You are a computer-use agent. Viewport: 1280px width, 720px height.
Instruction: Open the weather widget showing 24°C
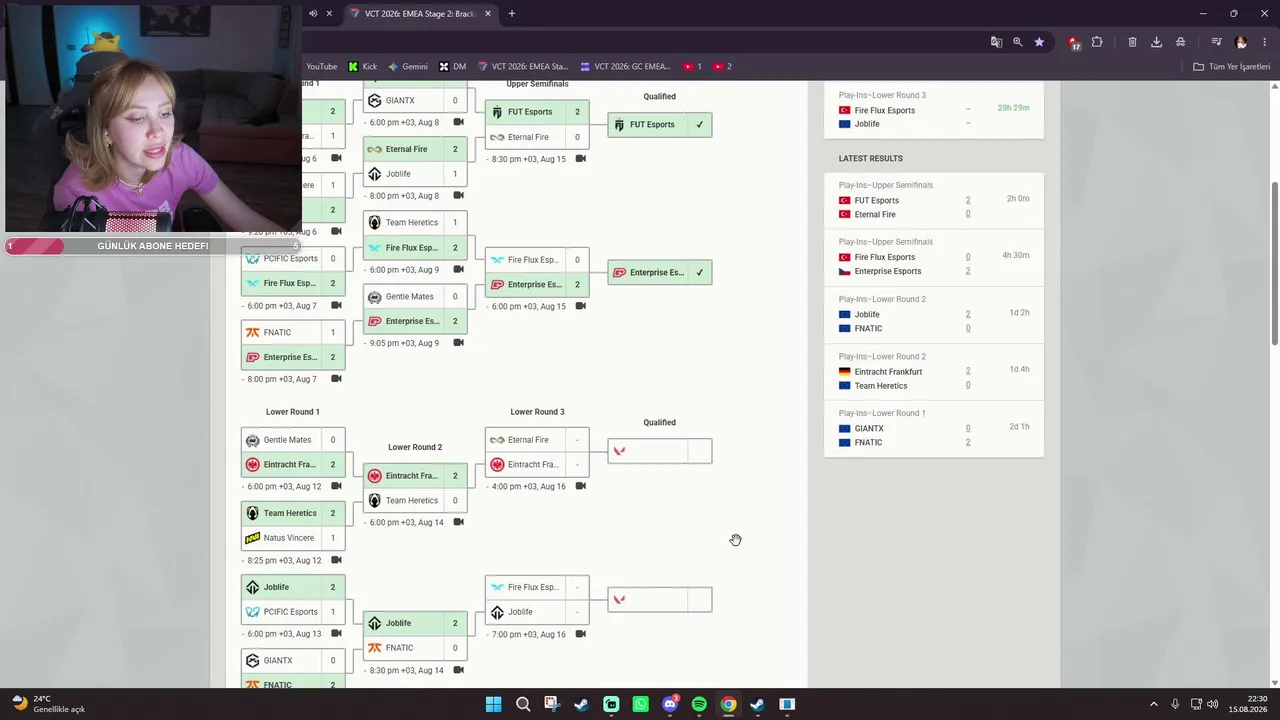coord(48,704)
